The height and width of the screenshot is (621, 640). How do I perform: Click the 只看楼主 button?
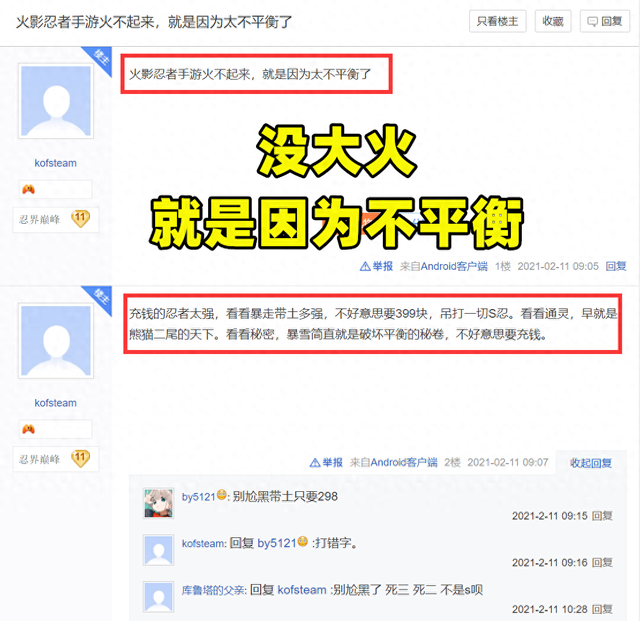coord(497,21)
